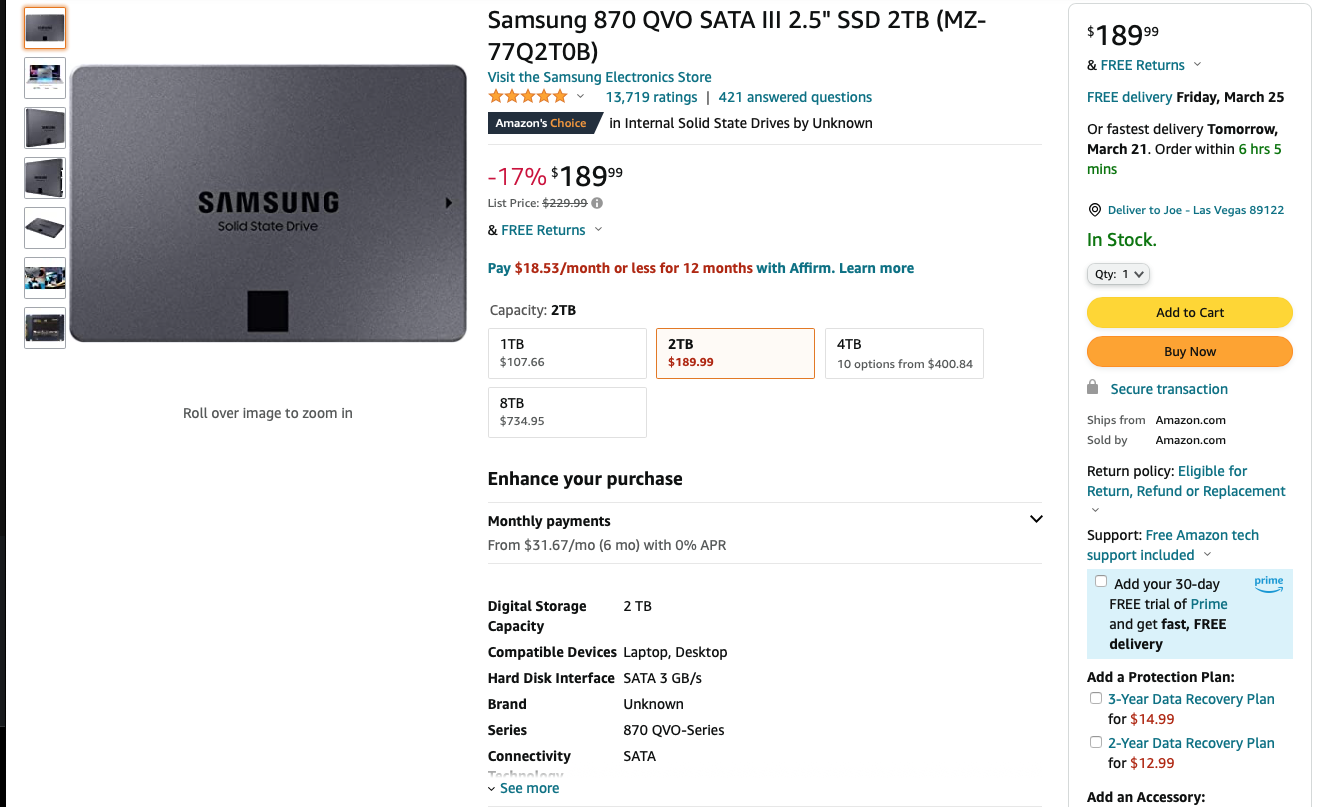
Task: Click the Prime logo icon
Action: click(1268, 584)
